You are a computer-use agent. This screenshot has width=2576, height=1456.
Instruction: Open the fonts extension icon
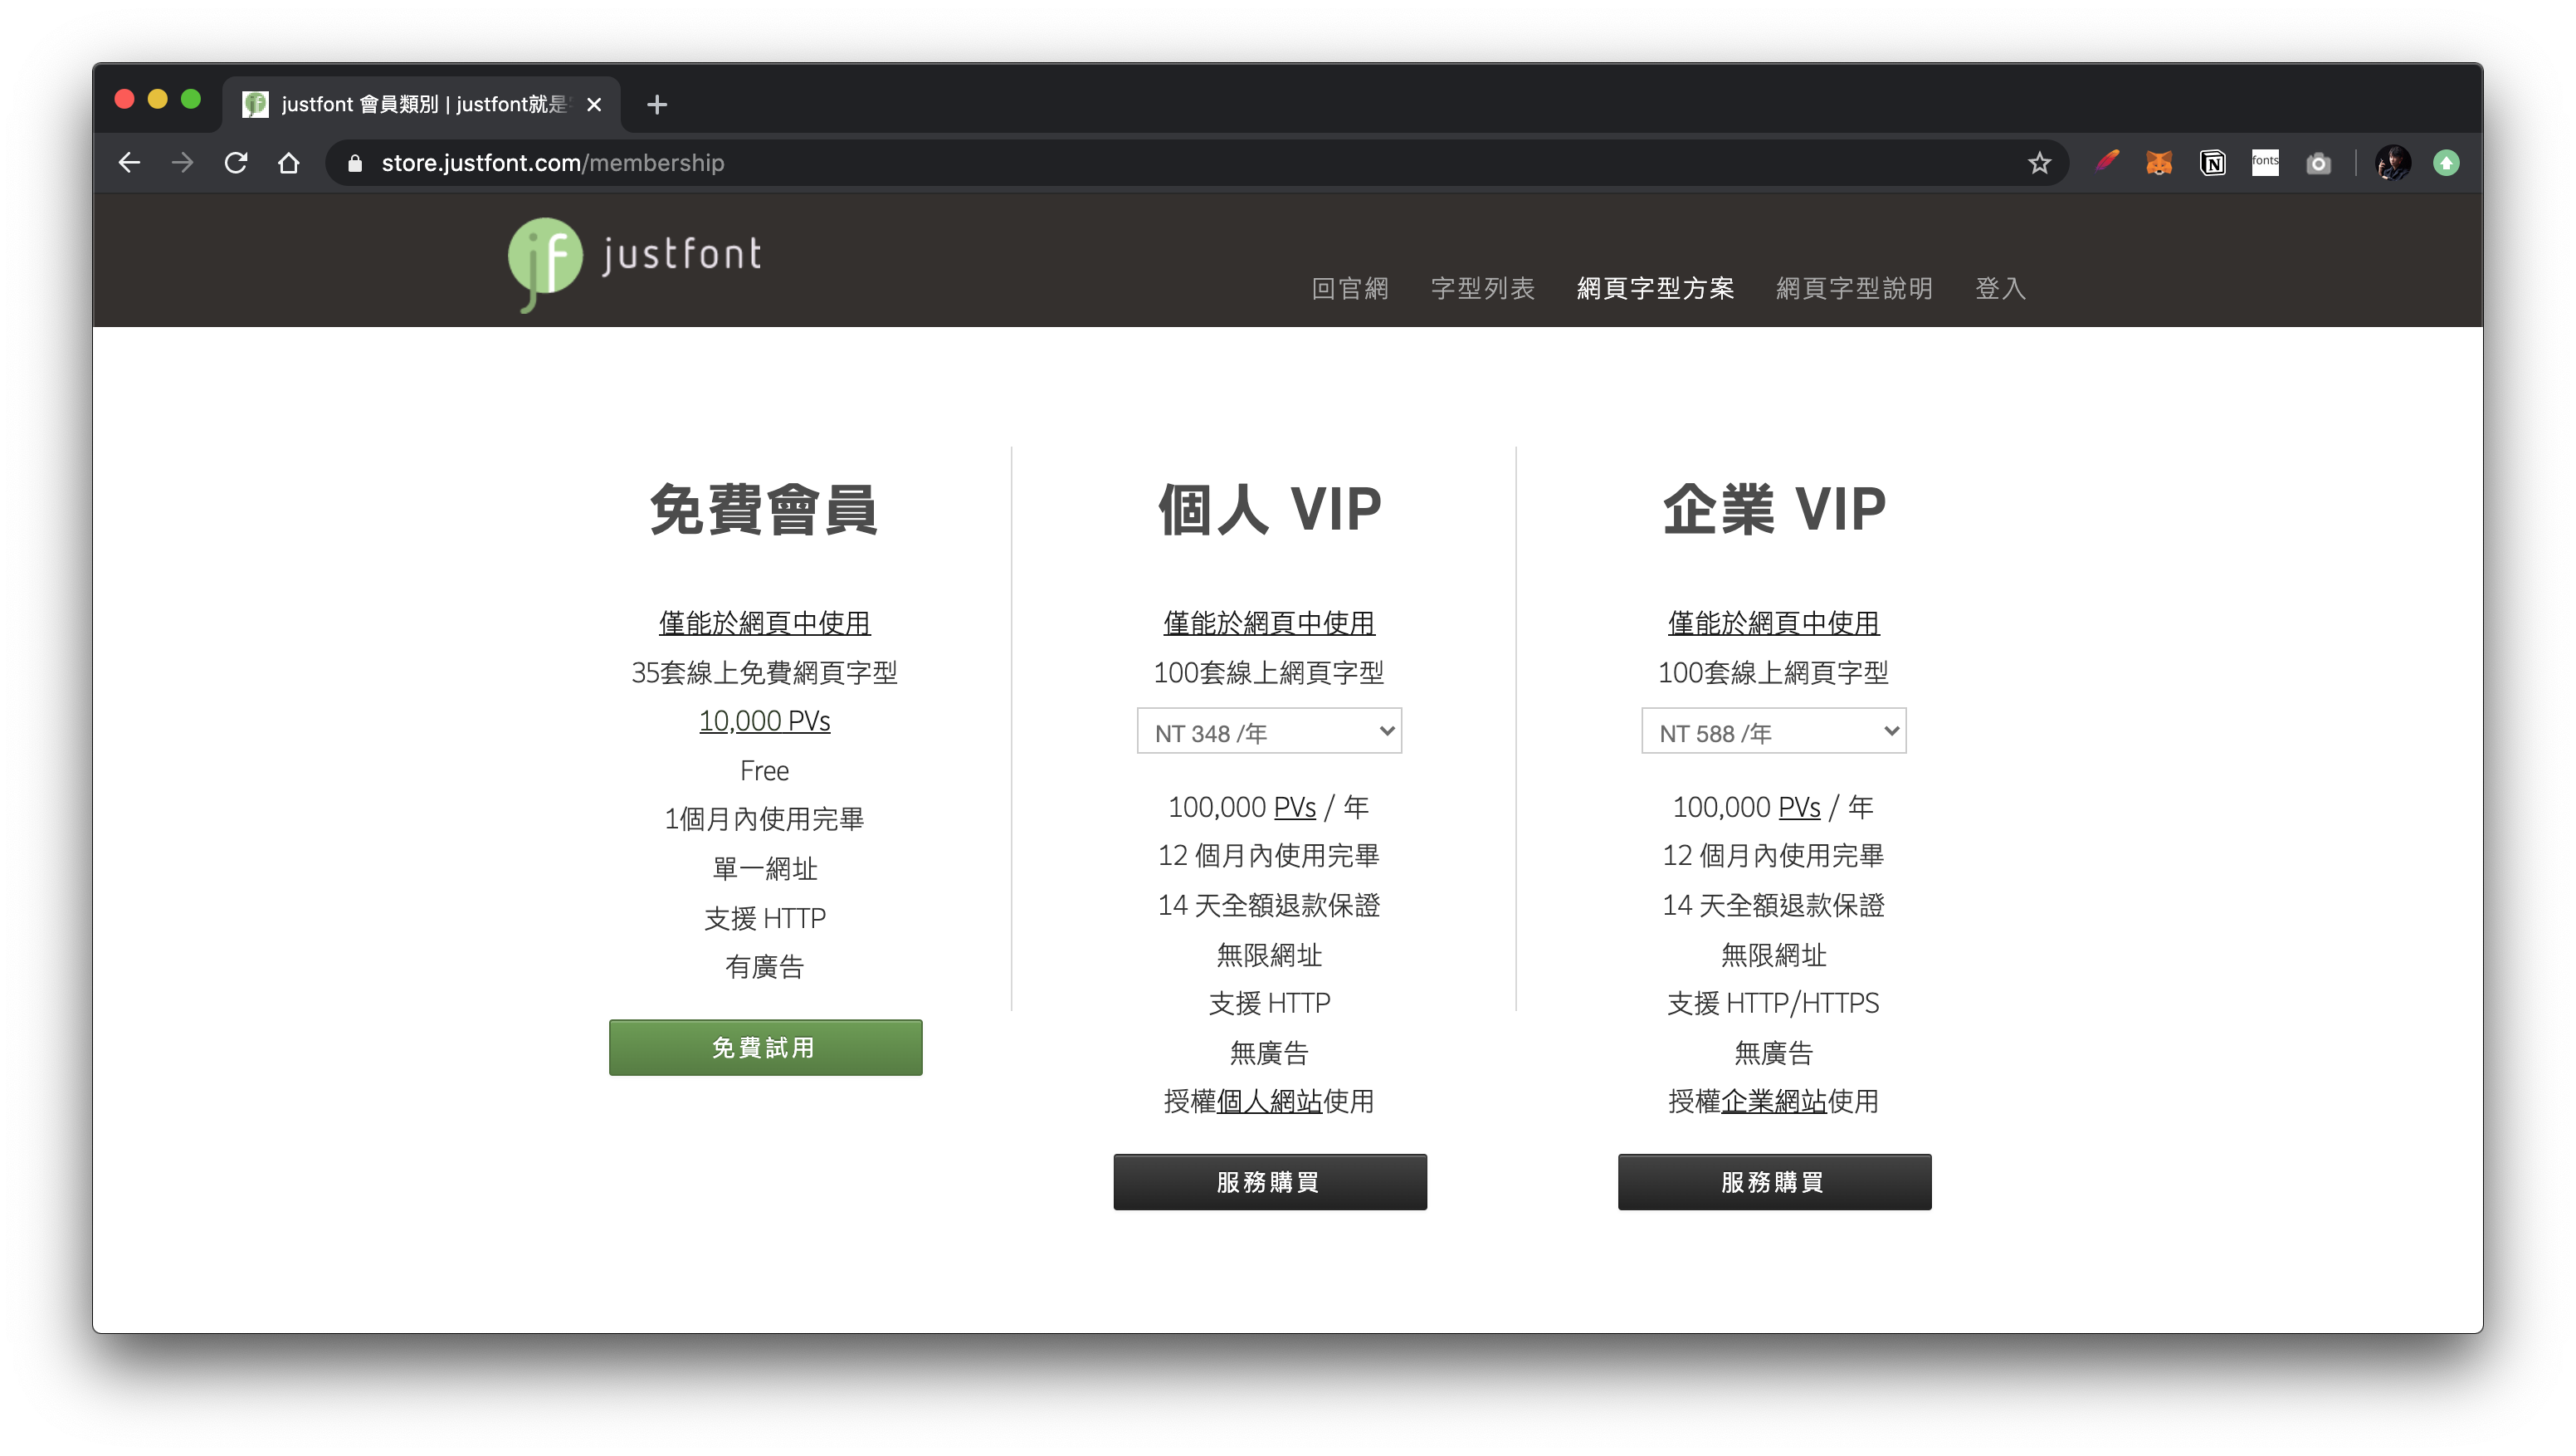(x=2265, y=162)
